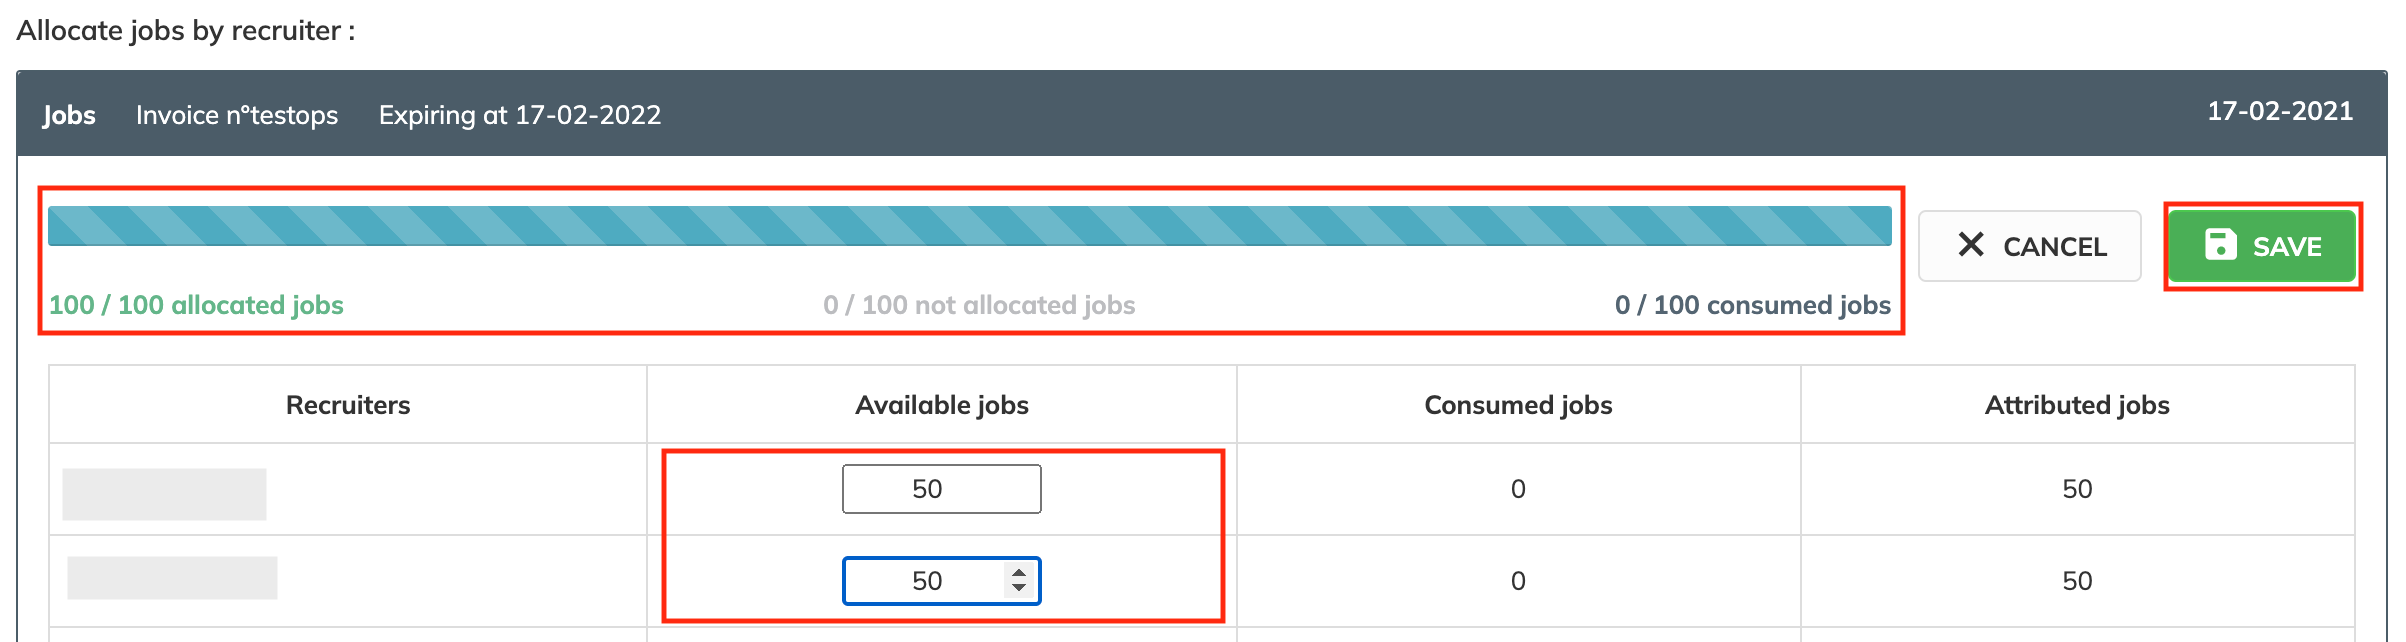Screen dimensions: 2406x642
Task: Click the Invoice n°testops header text
Action: click(237, 115)
